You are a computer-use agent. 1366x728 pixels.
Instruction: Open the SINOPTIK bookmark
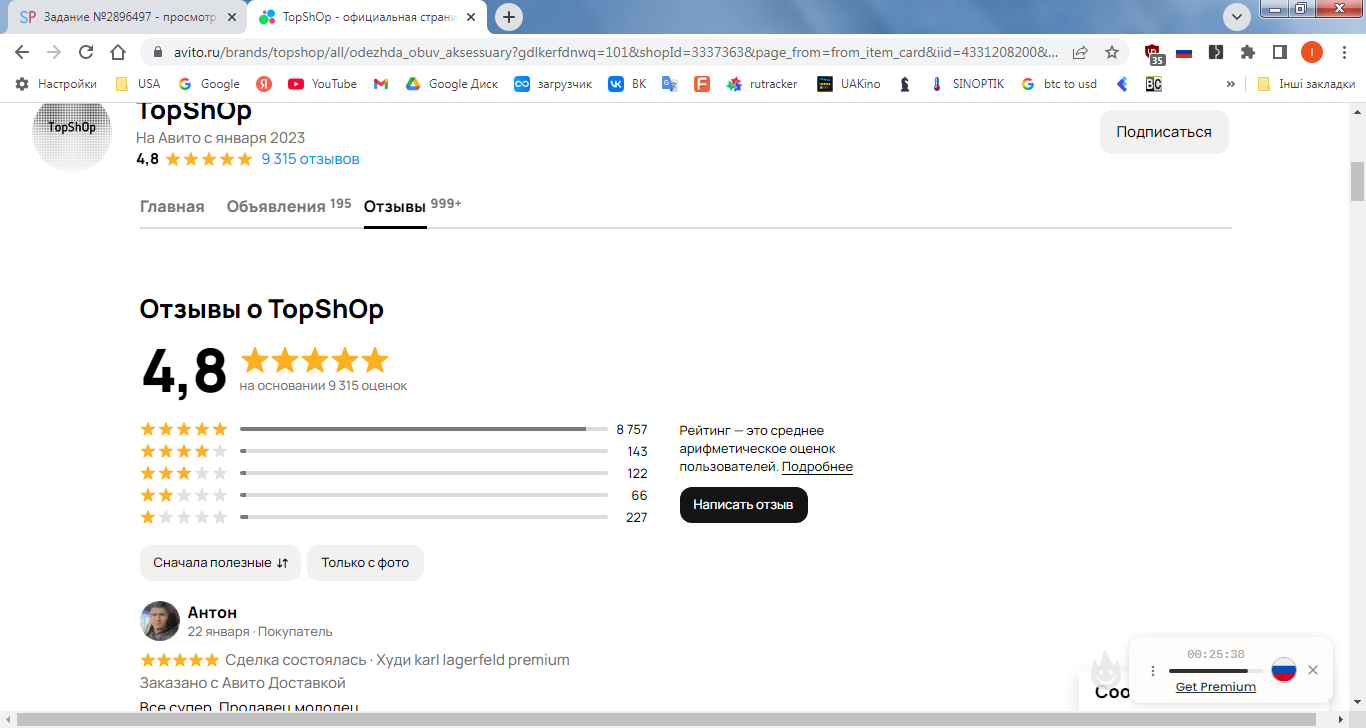click(x=967, y=84)
